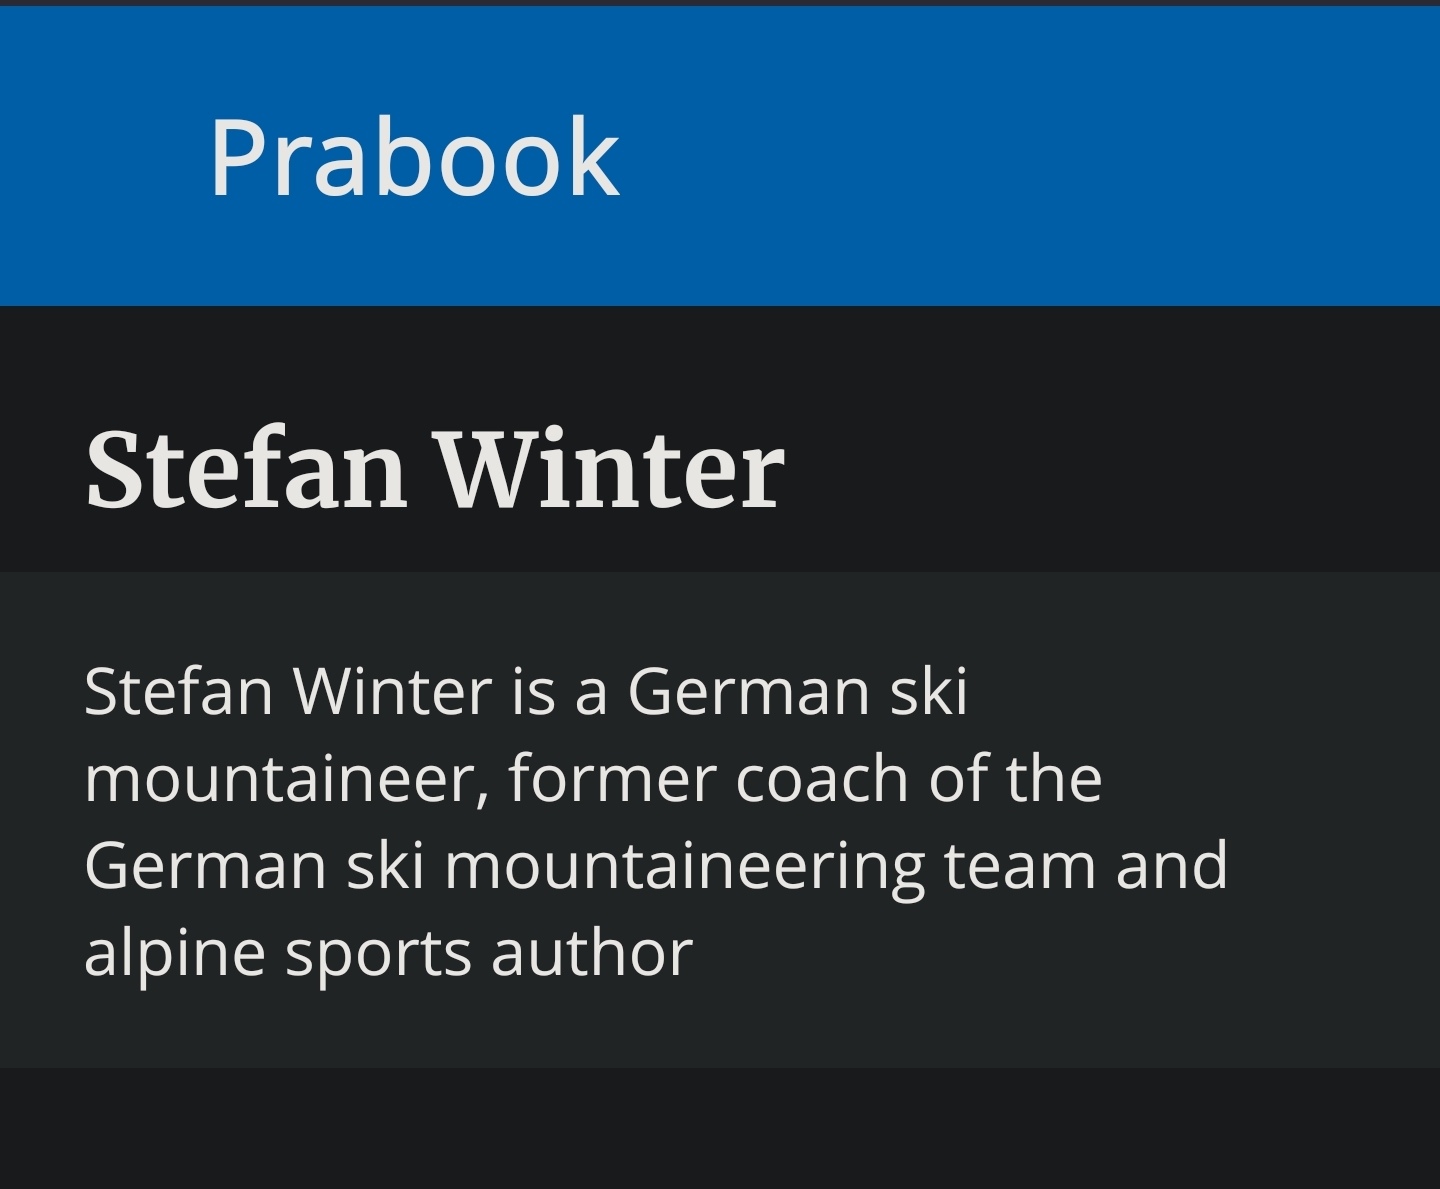The image size is (1440, 1189).
Task: Click the word "Stefan" in the heading
Action: point(246,469)
